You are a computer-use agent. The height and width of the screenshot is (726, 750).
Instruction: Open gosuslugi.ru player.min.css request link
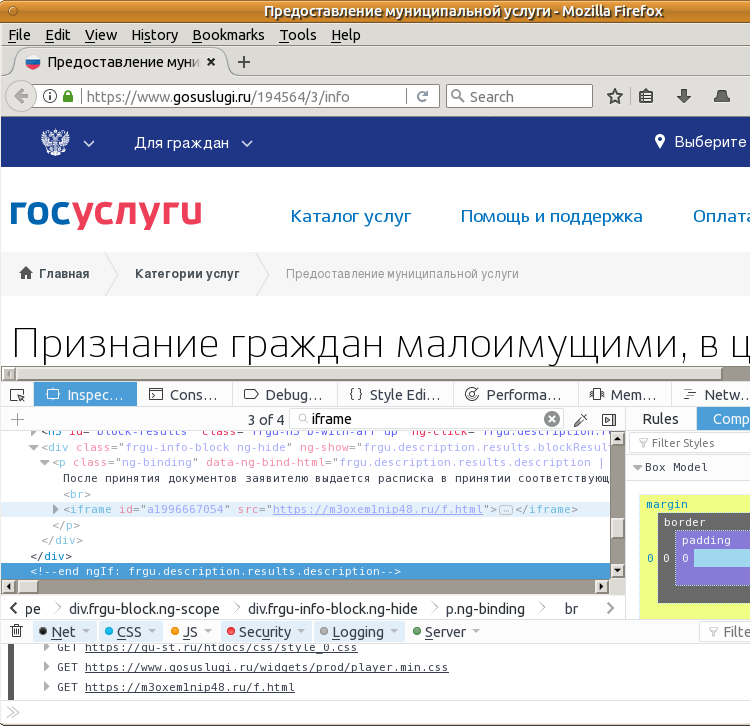pos(266,667)
